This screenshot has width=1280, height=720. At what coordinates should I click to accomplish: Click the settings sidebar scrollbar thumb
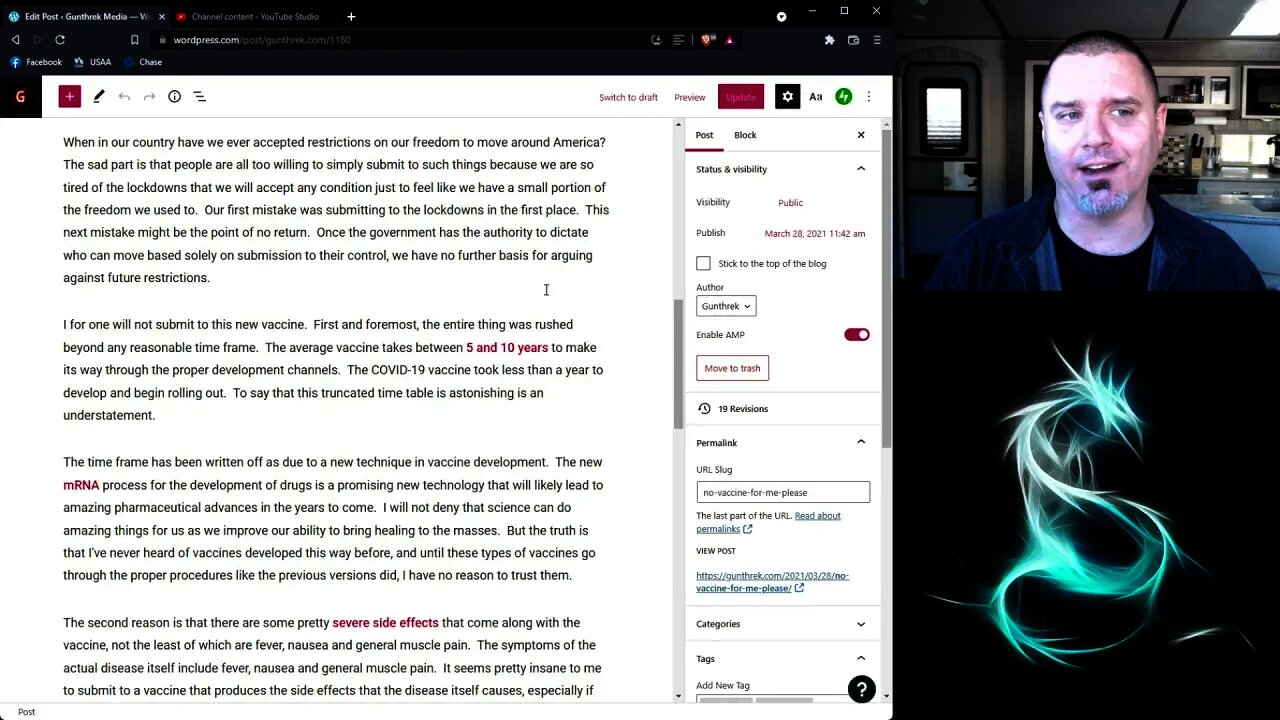(885, 290)
